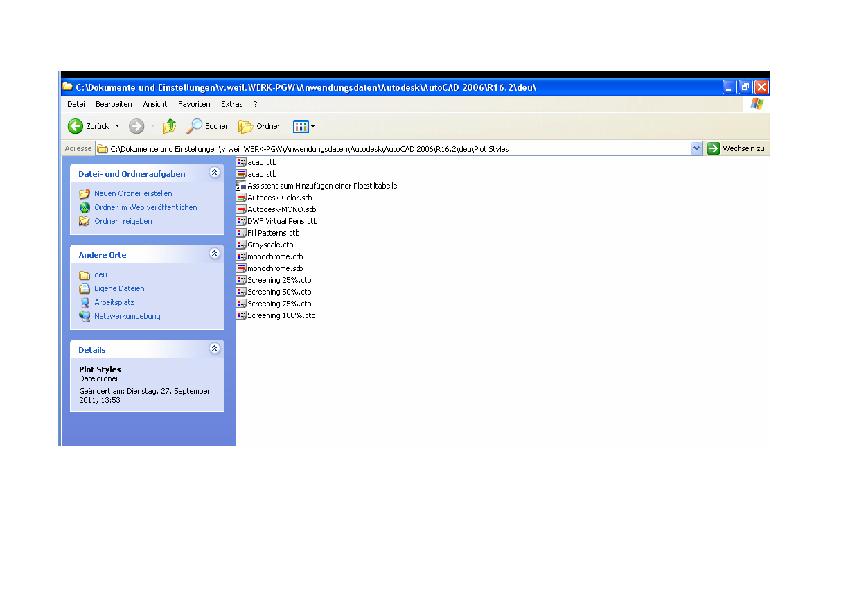
Task: Click Ordner freigeben link
Action: tap(124, 221)
